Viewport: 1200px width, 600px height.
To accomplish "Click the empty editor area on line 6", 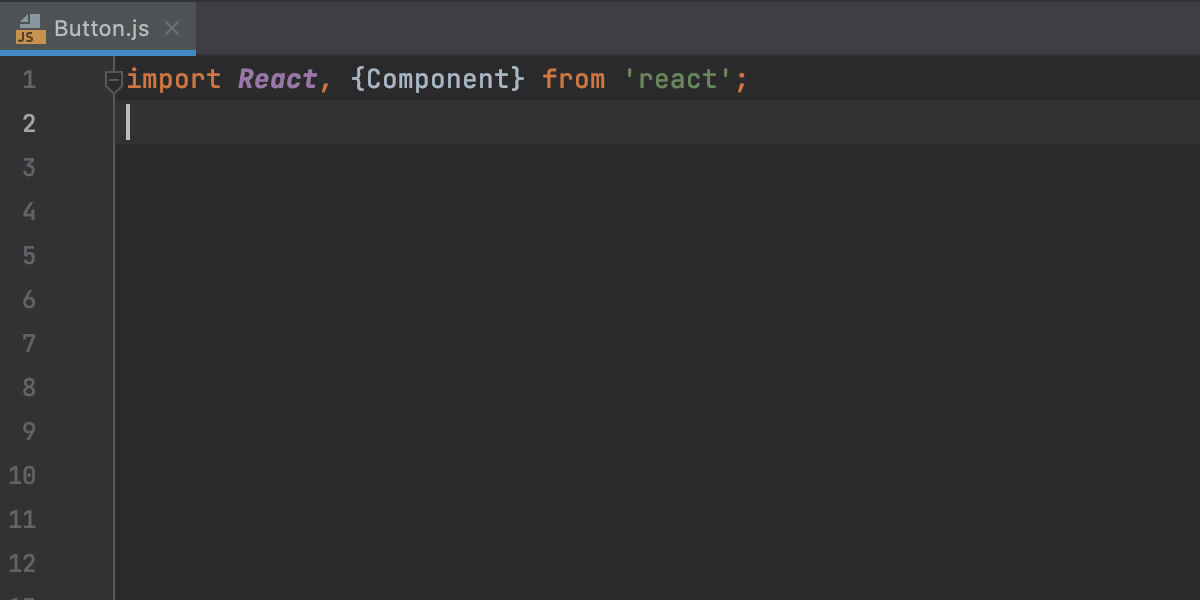I will tap(400, 299).
